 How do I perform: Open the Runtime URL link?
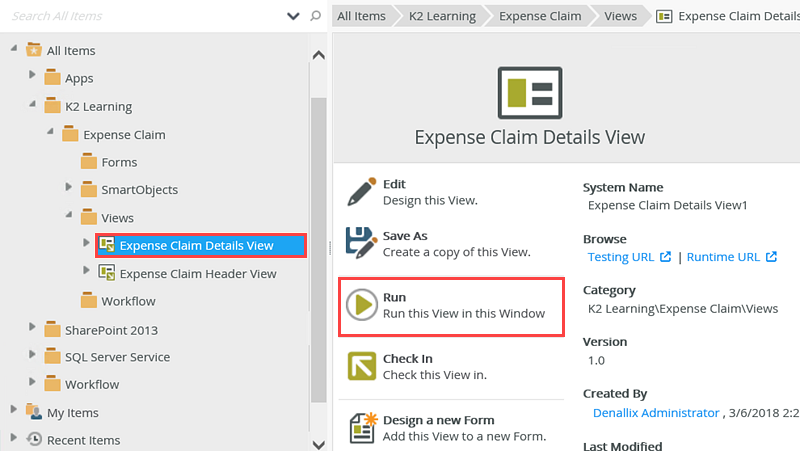(723, 257)
